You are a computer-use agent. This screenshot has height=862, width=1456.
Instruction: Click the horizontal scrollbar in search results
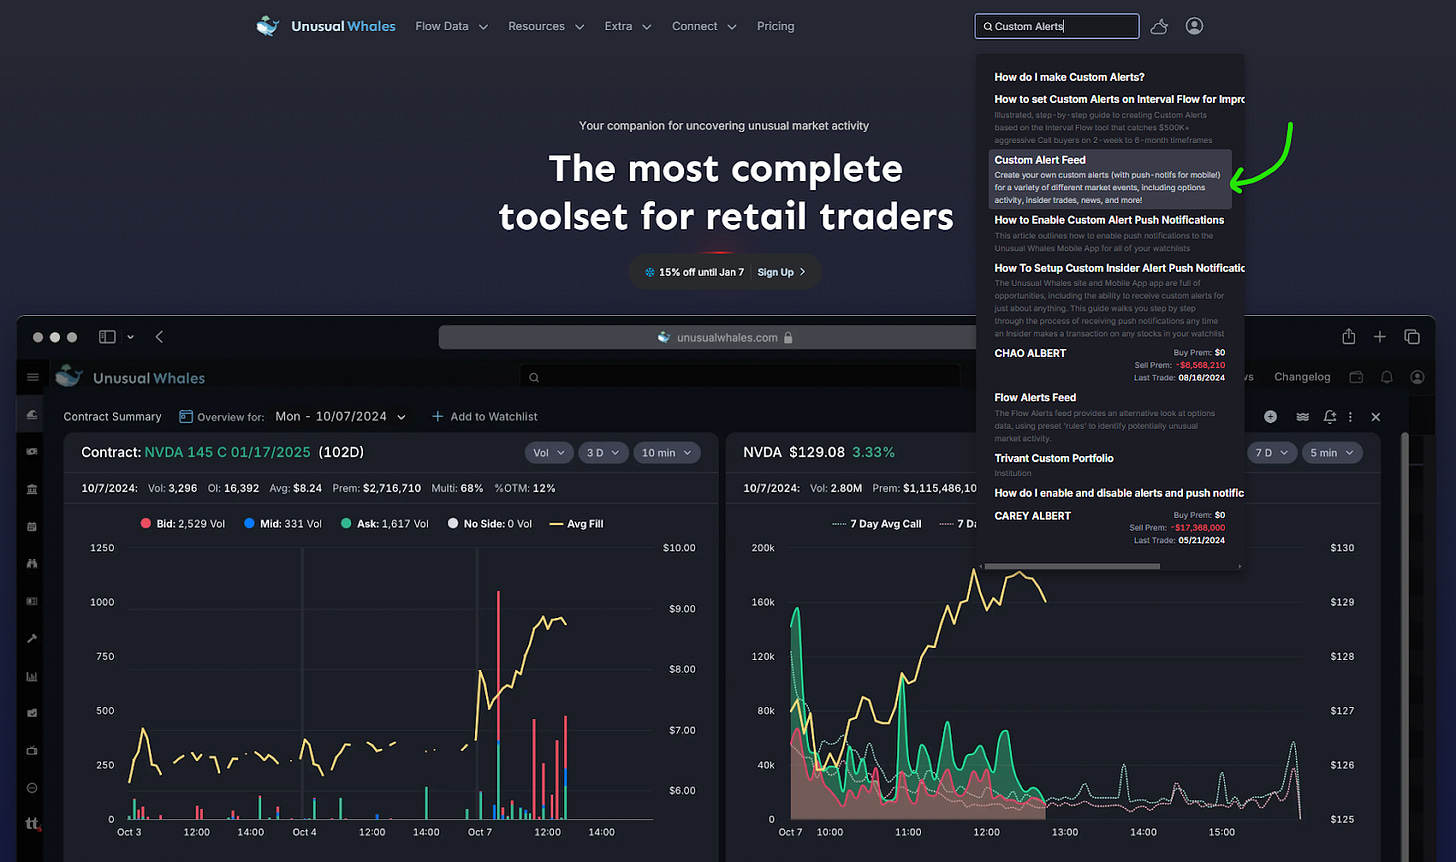tap(1072, 566)
